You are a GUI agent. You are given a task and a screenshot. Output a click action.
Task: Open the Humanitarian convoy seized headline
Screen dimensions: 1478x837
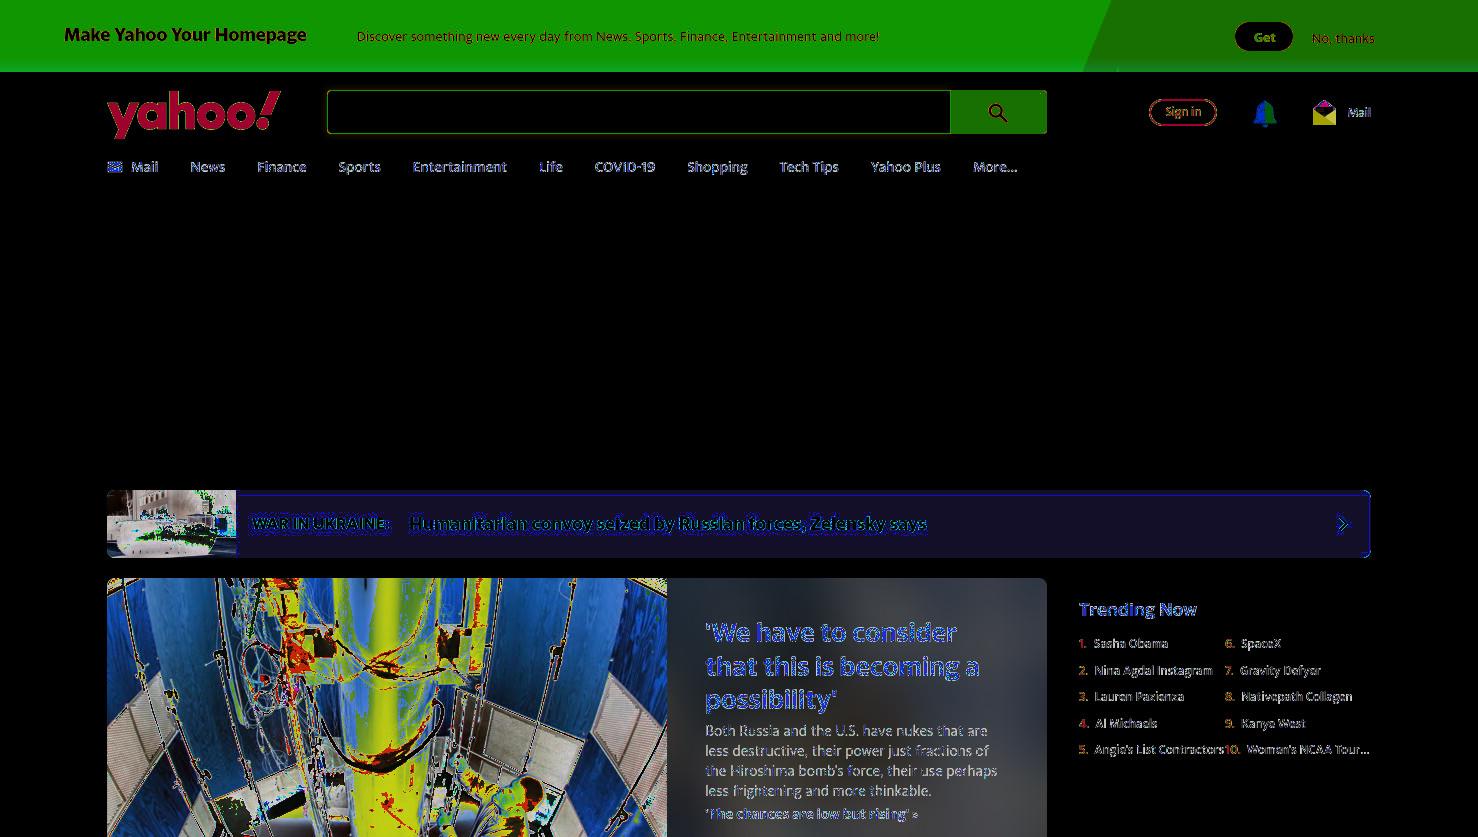668,524
